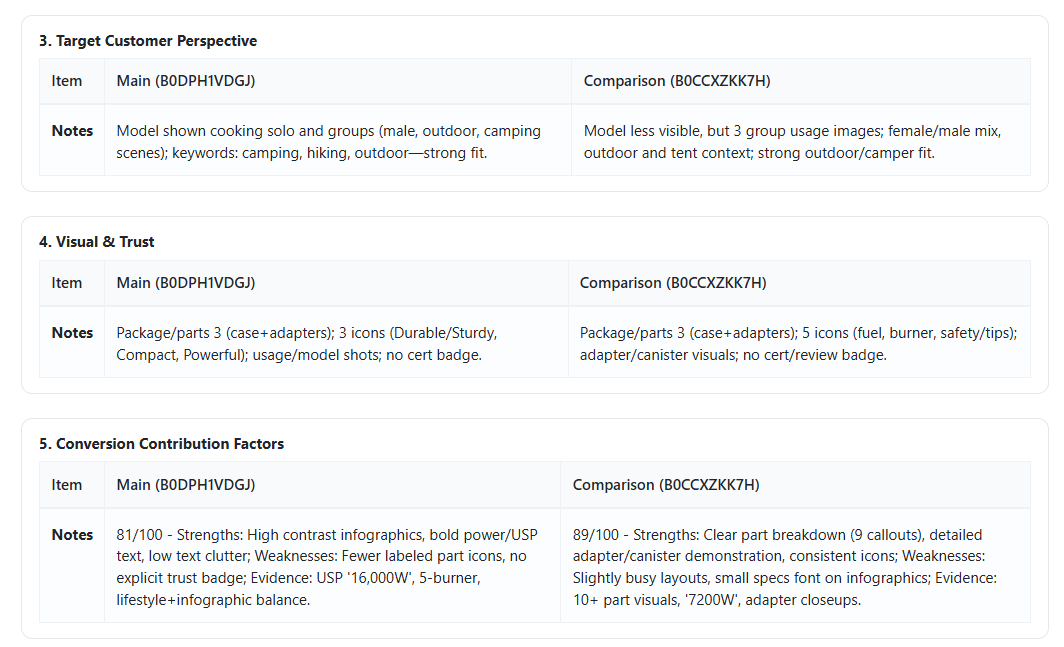This screenshot has width=1064, height=647.
Task: Select the Notes row label in Visual & Trust table
Action: tap(72, 333)
